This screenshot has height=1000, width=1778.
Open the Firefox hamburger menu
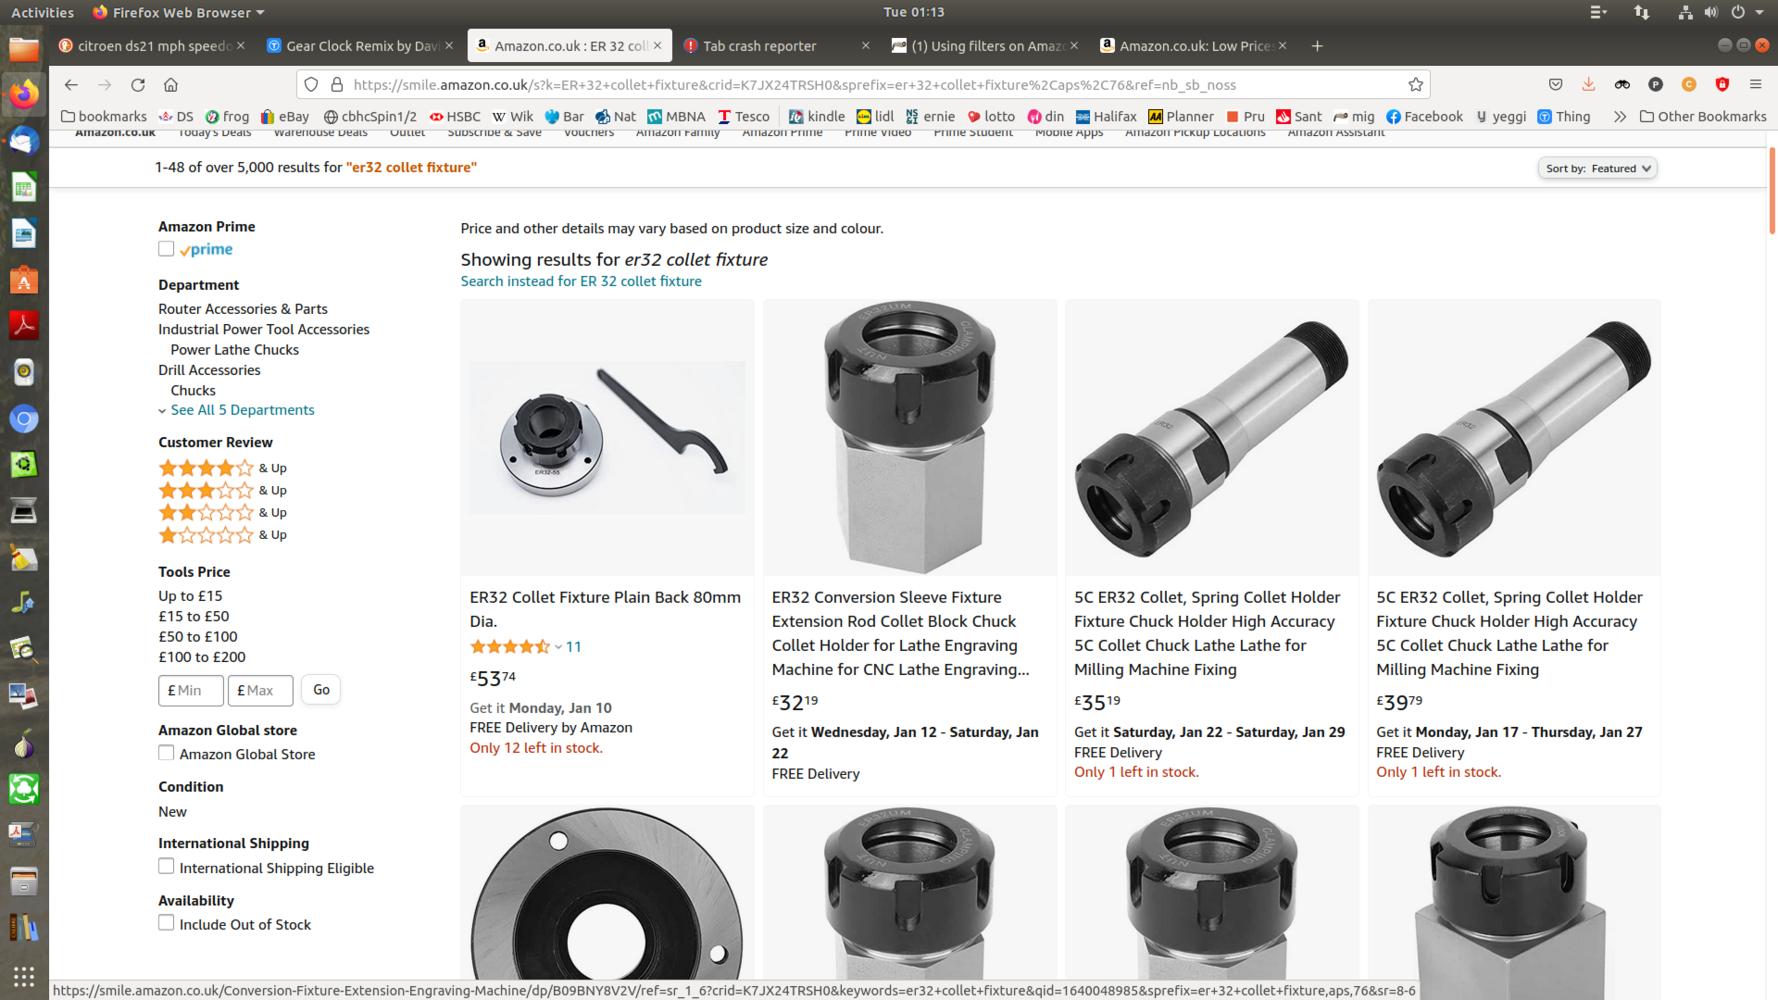pos(1755,85)
